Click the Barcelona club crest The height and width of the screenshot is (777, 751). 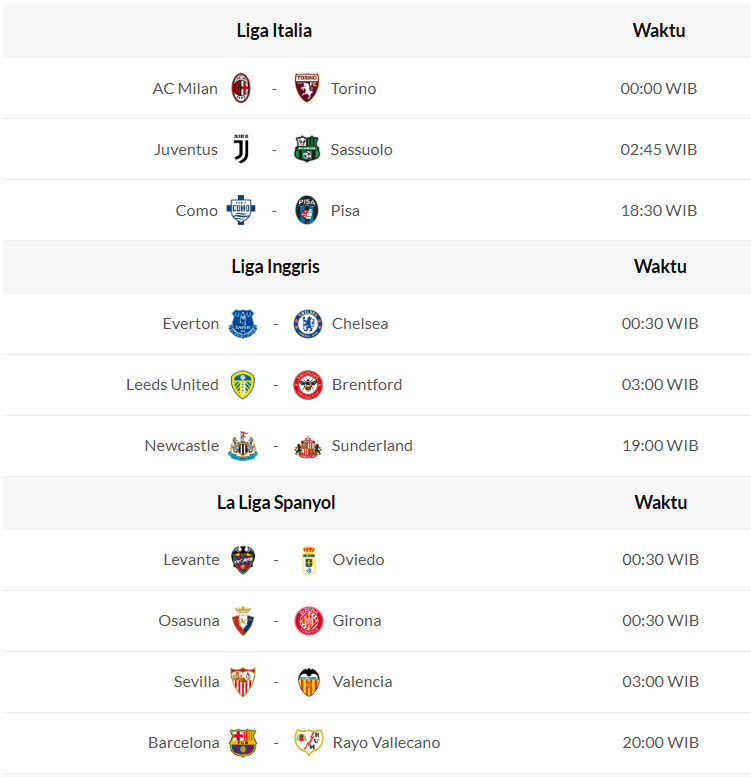tap(243, 742)
